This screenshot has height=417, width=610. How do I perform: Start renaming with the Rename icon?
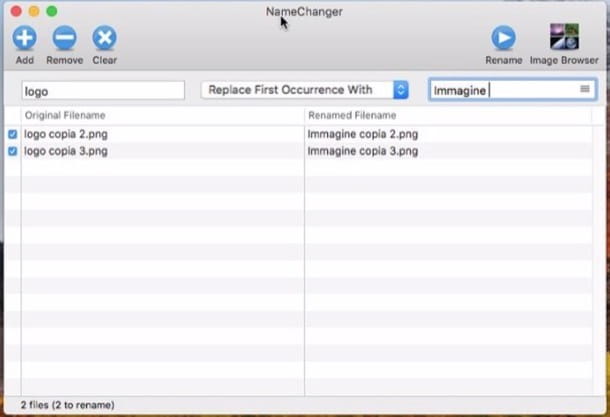point(503,39)
